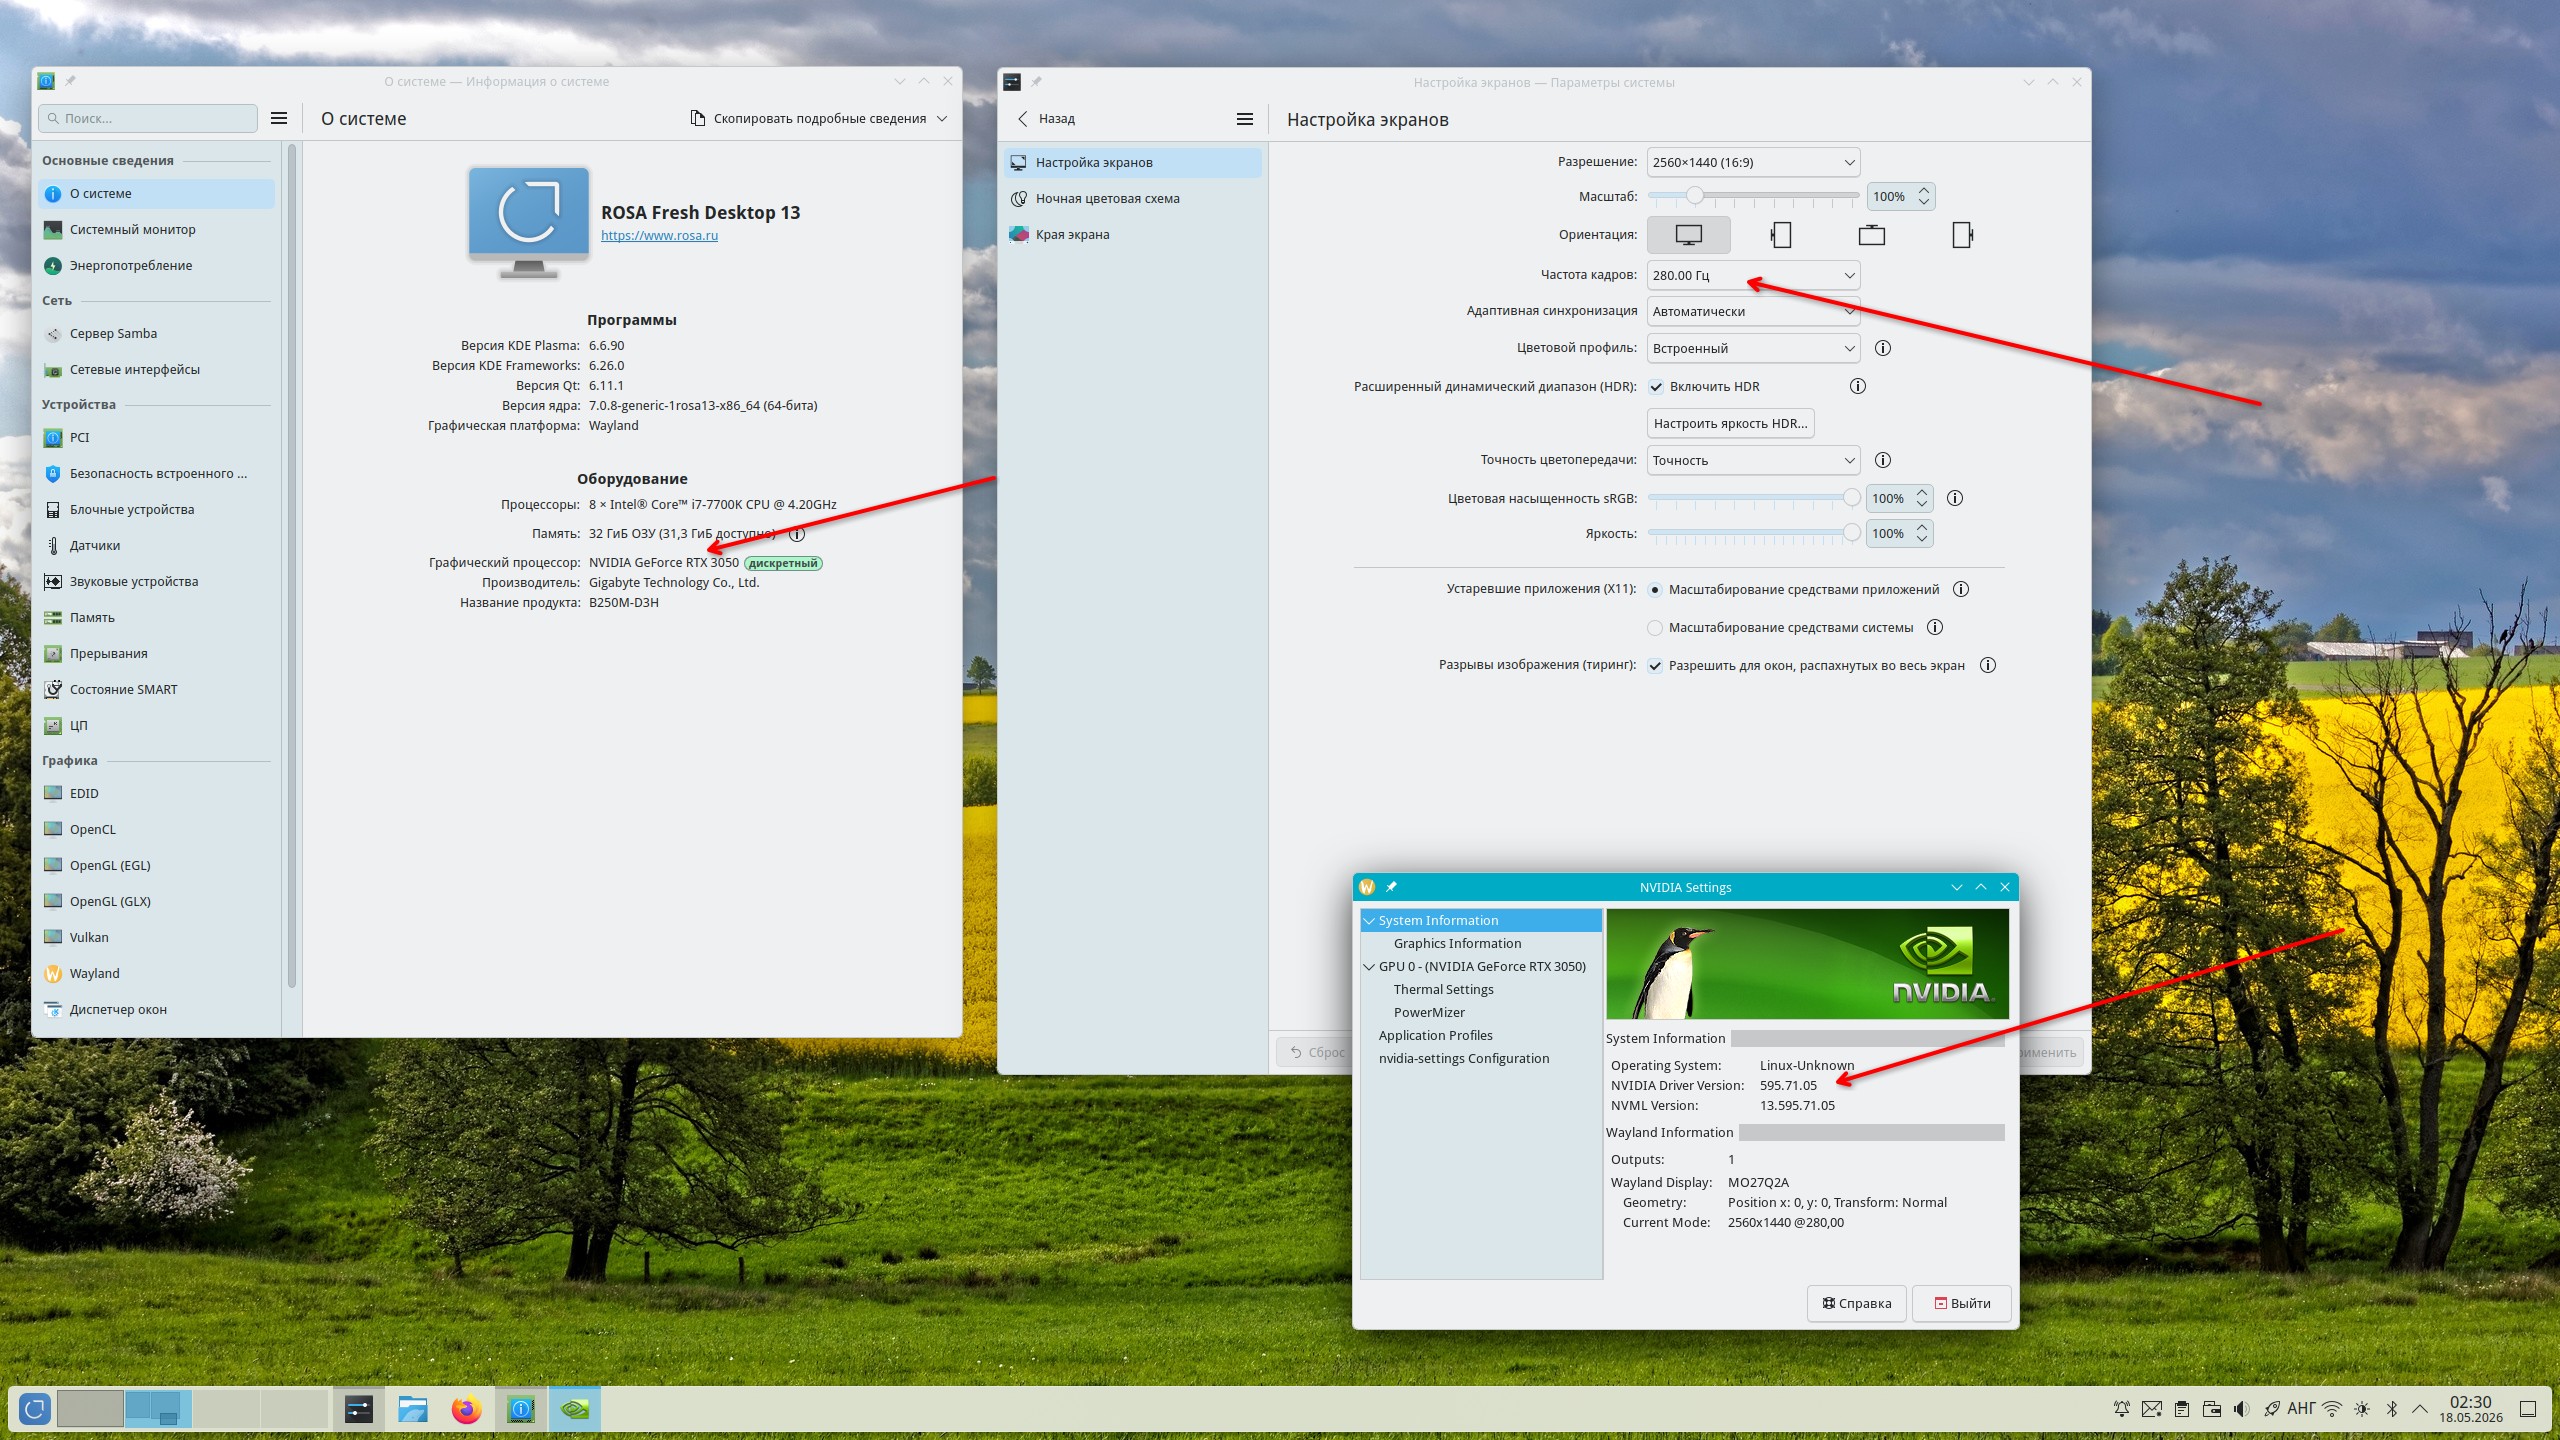Click Назад button in System Settings
This screenshot has width=2560, height=1440.
point(1046,119)
